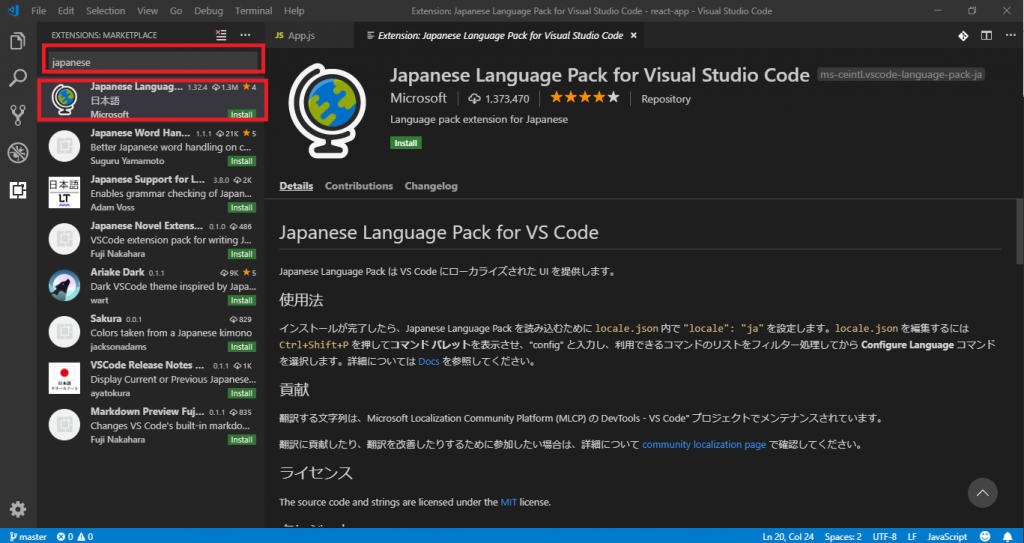Install Japanese Novel Extension pack
Image resolution: width=1024 pixels, height=543 pixels.
[x=242, y=254]
